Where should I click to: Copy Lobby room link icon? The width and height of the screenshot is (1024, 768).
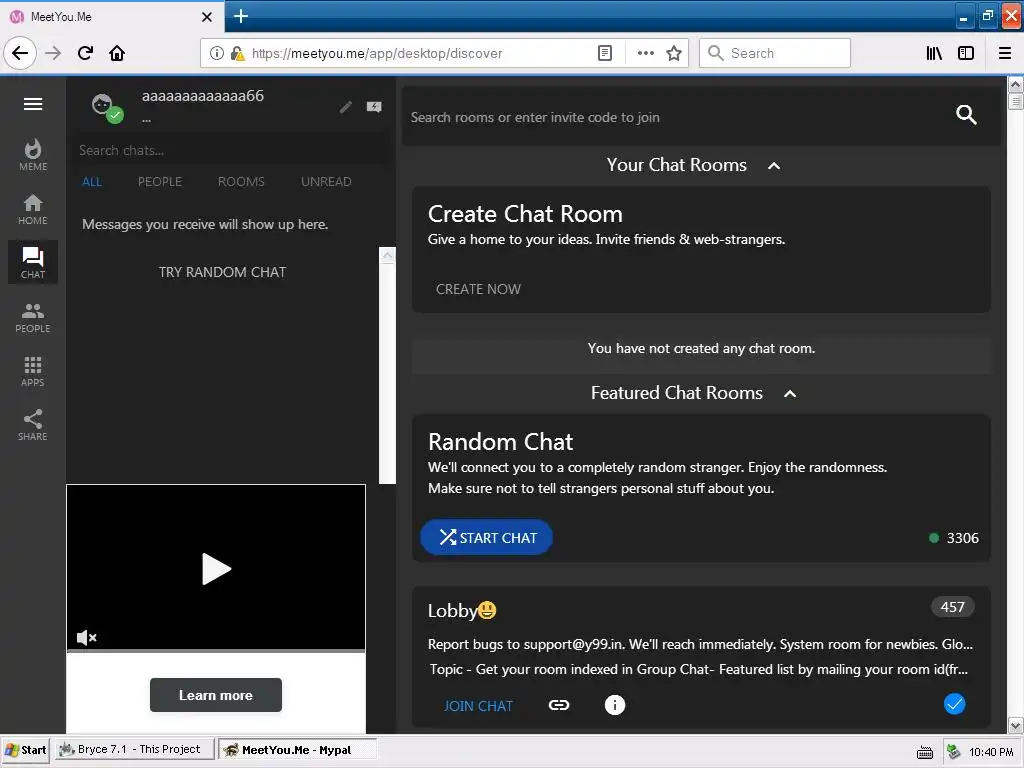pyautogui.click(x=559, y=705)
